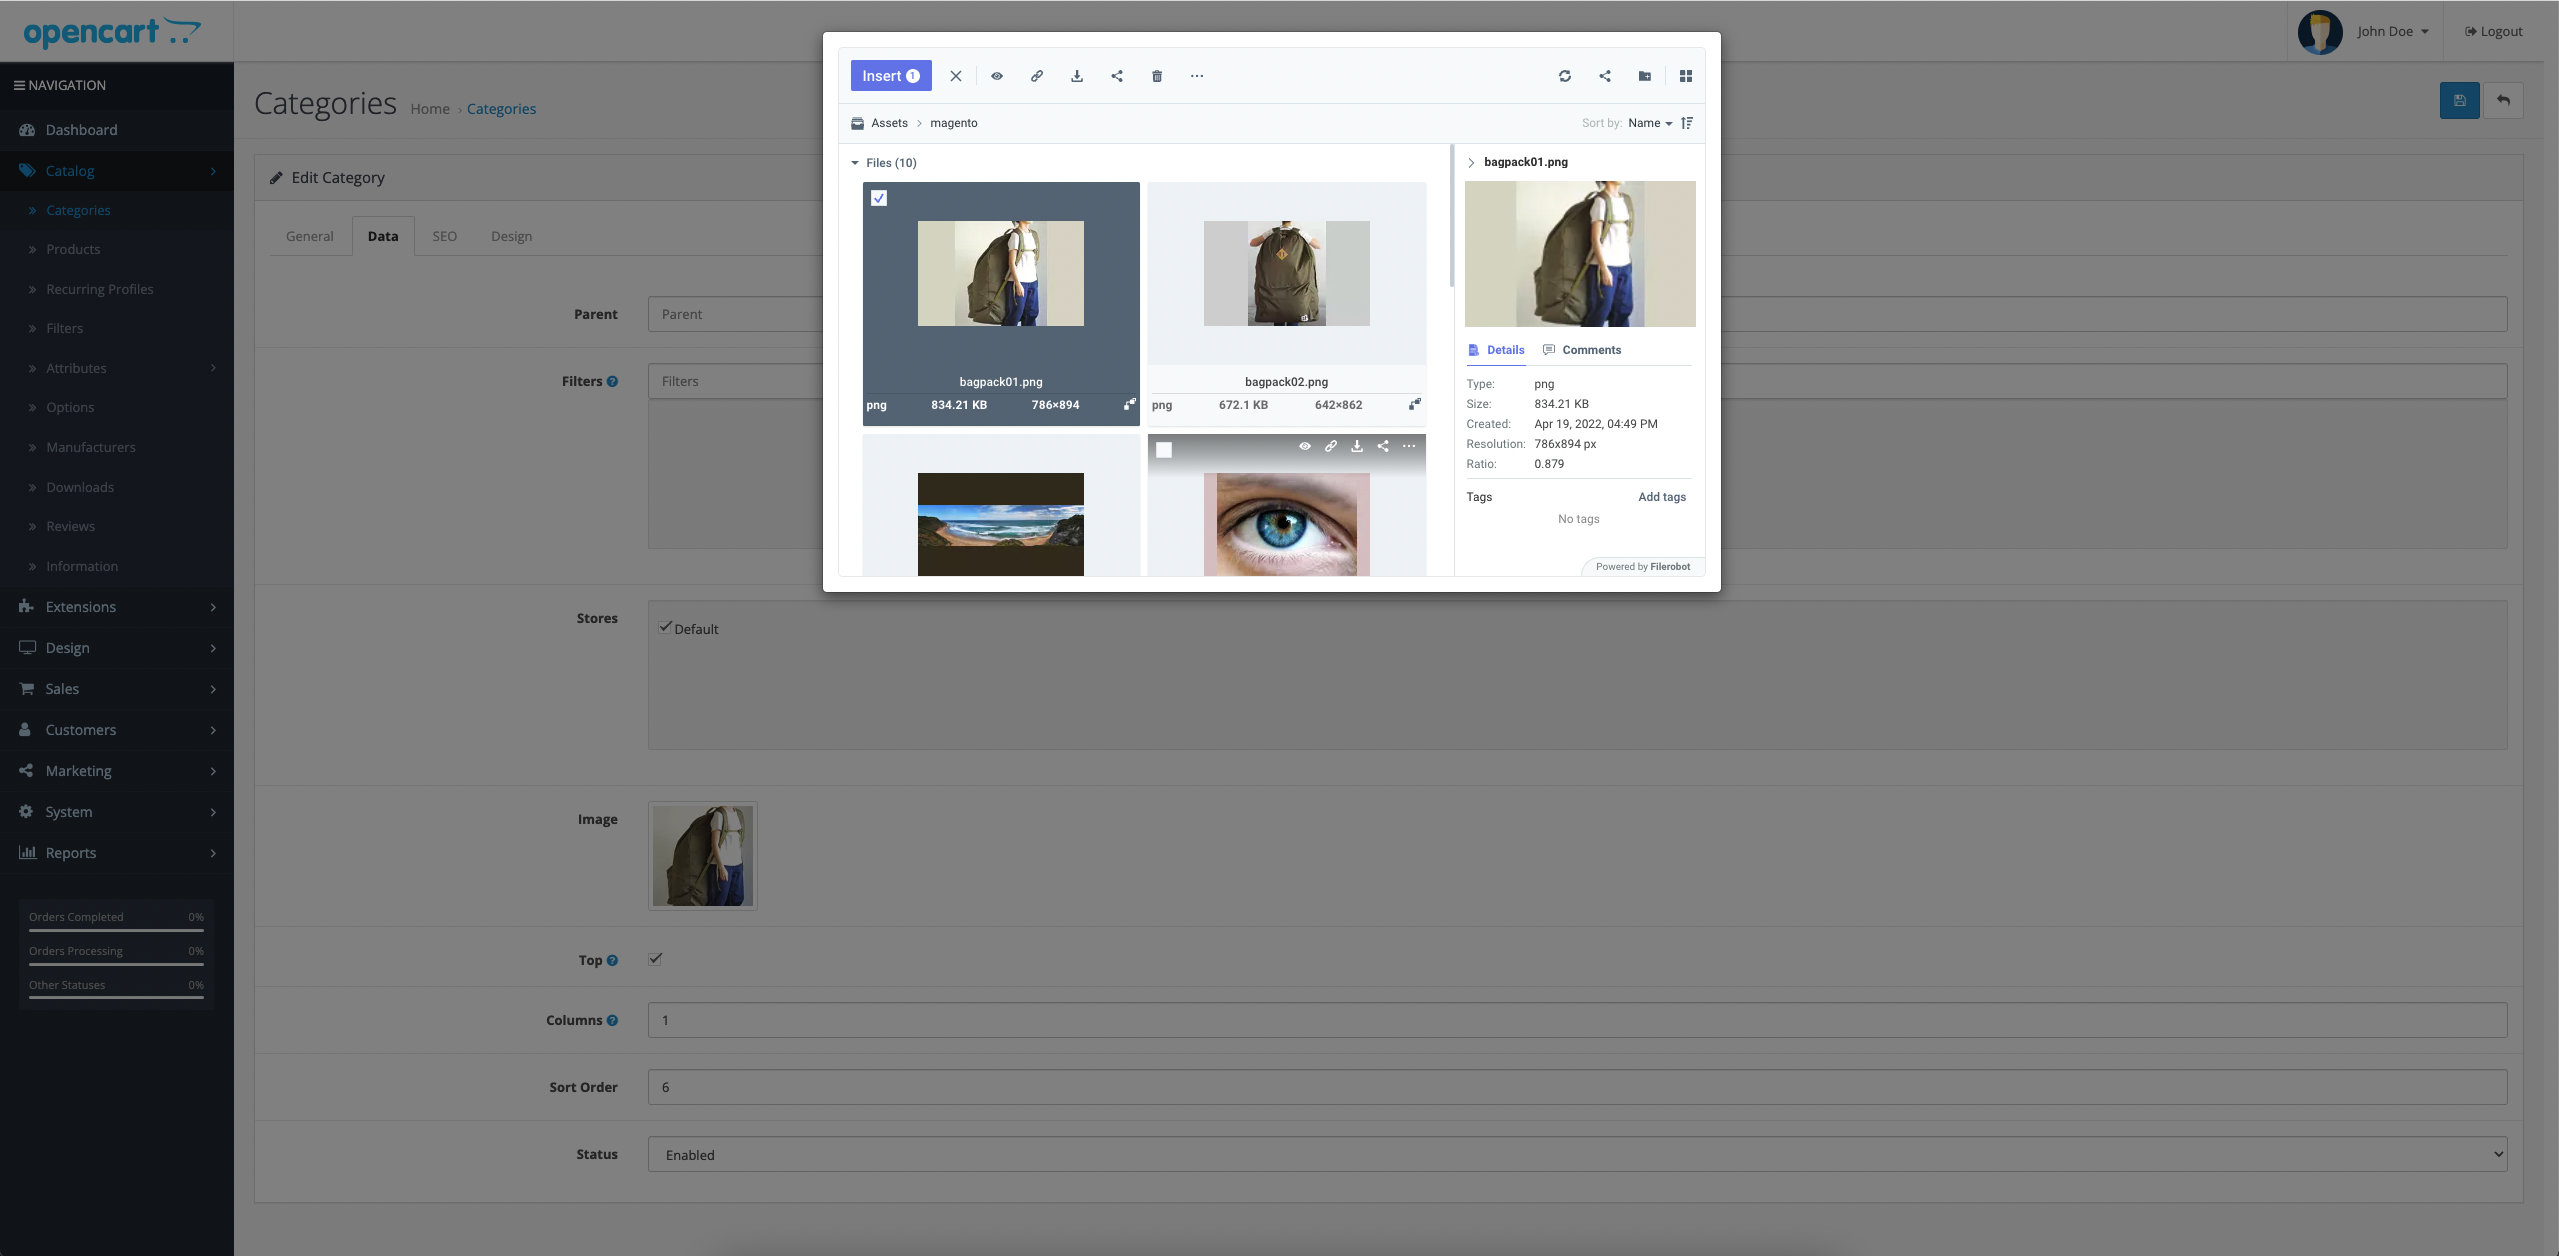Expand the Design menu in sidebar

point(117,648)
